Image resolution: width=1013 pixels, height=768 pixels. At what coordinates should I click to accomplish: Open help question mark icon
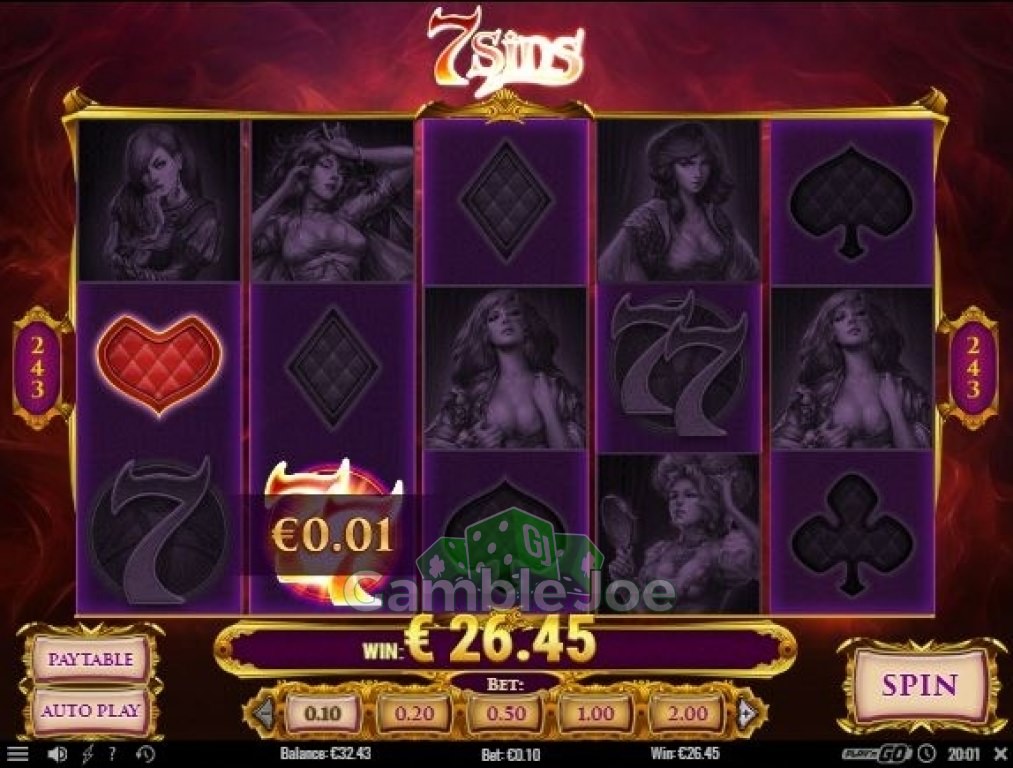[x=112, y=753]
